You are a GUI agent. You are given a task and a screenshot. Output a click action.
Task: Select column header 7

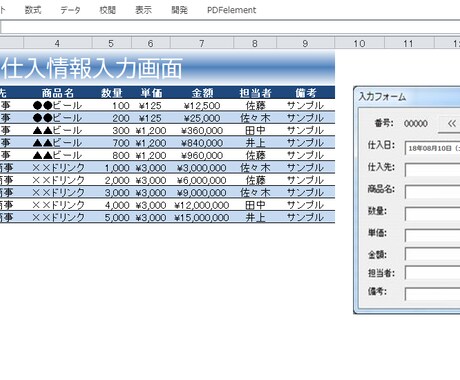202,43
